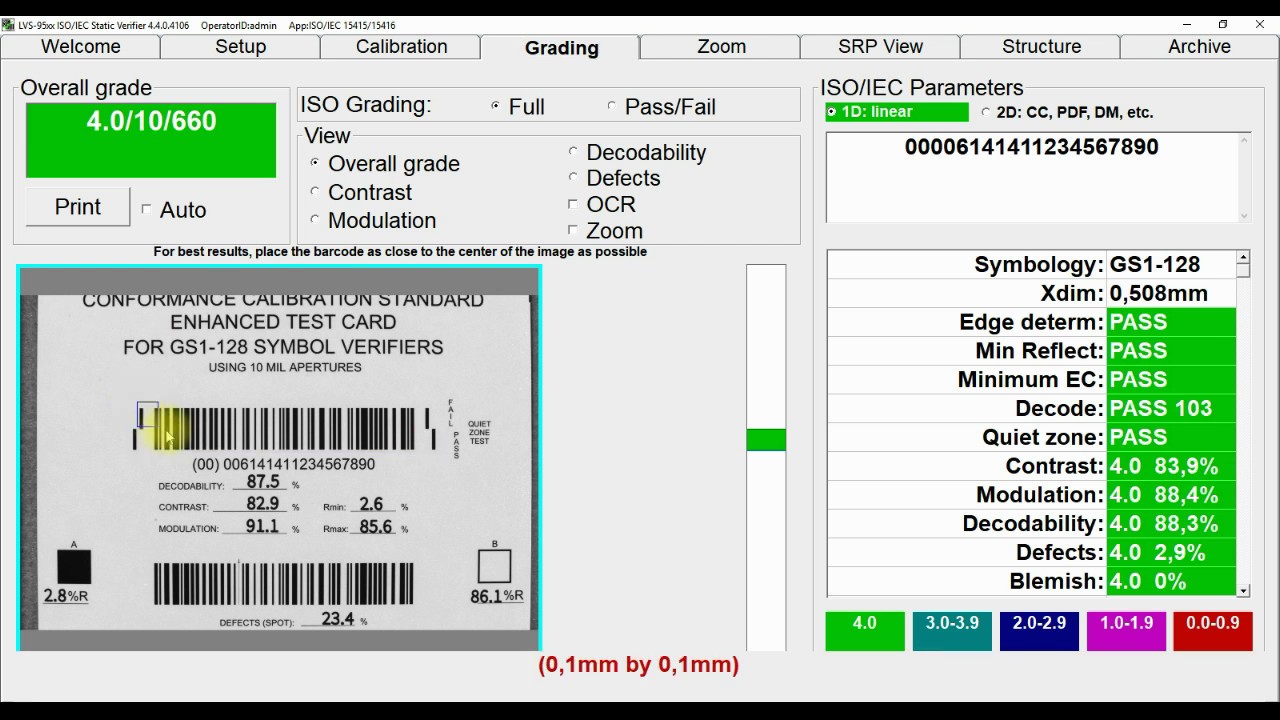Click the Decodability 4.0 88,3% cell
The width and height of the screenshot is (1280, 720).
tap(1171, 524)
